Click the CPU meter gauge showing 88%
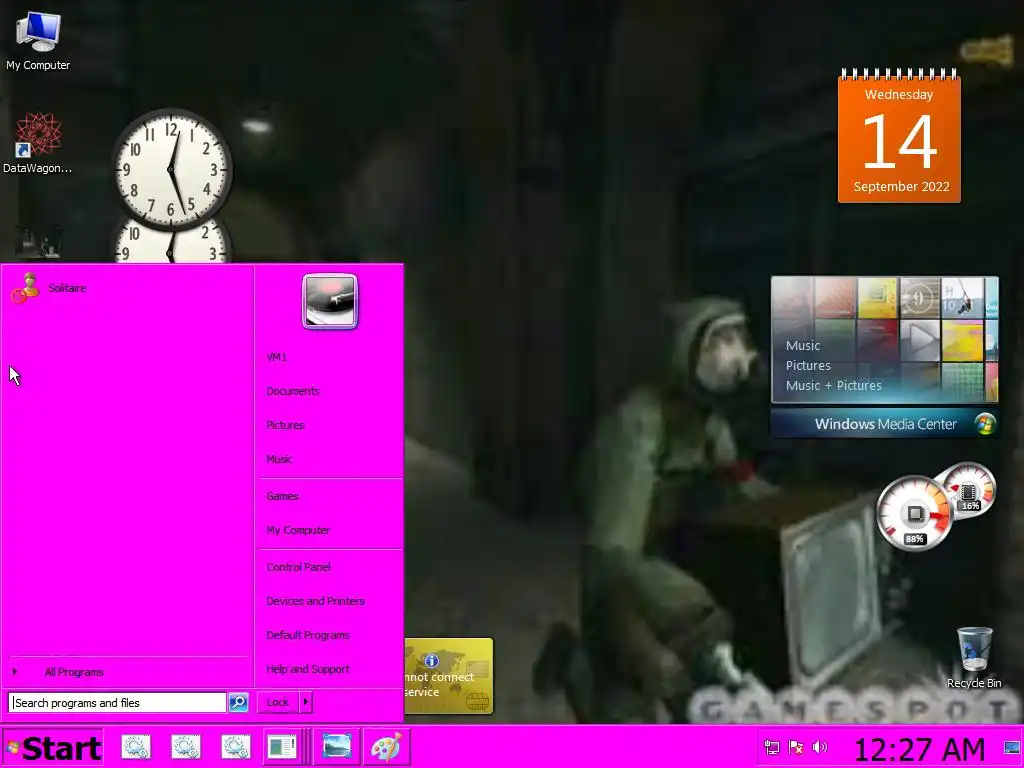 click(914, 513)
